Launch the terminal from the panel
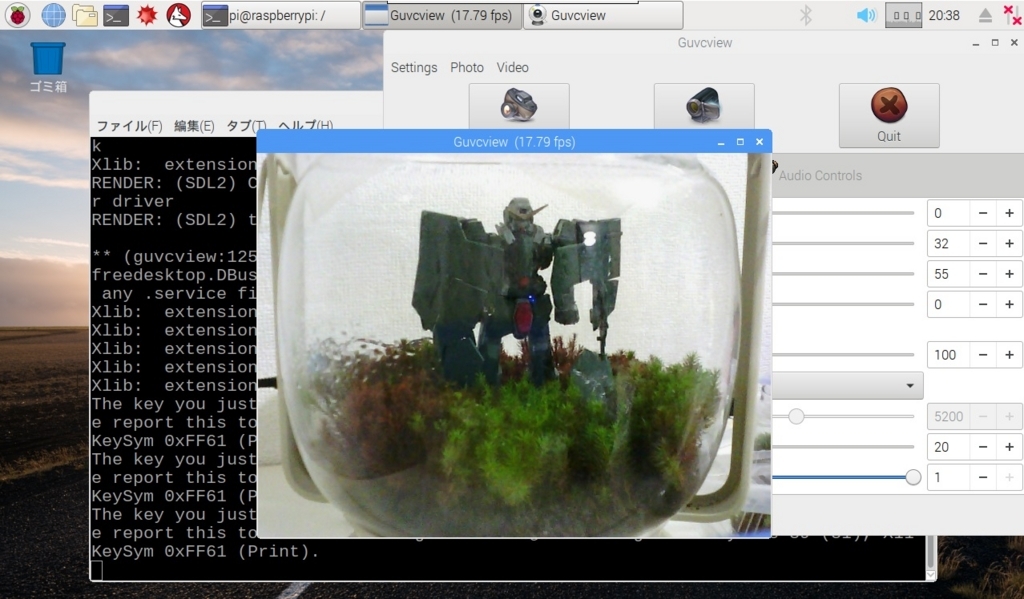Screen dimensions: 1024x599 pyautogui.click(x=116, y=15)
